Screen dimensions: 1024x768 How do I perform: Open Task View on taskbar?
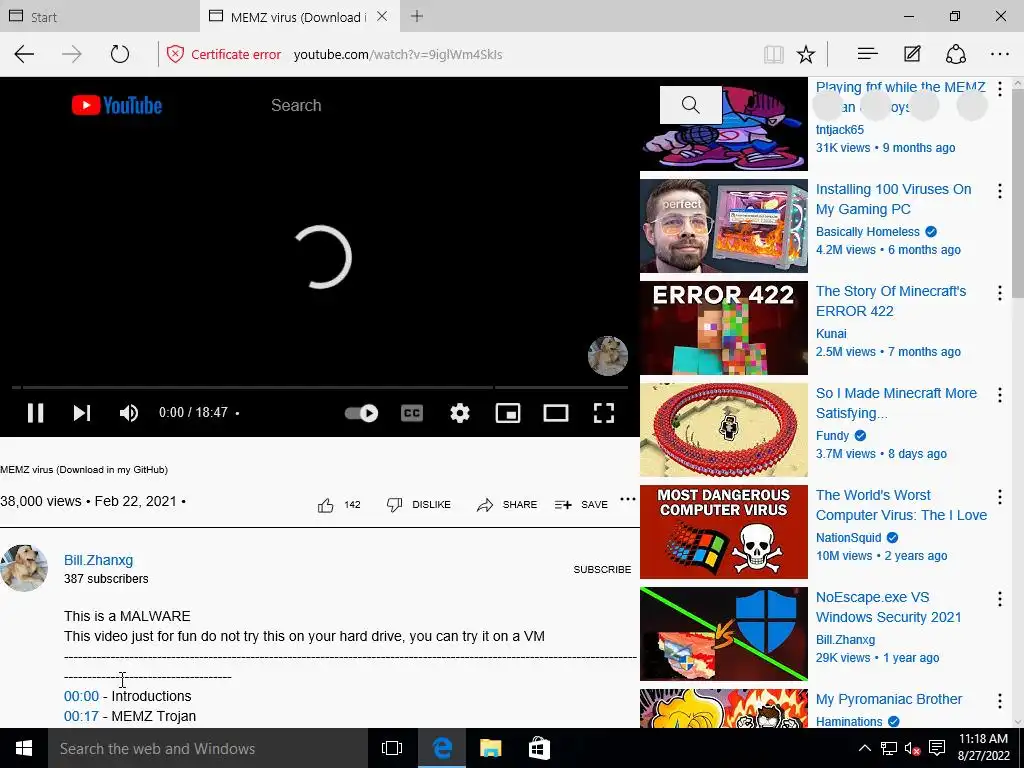(392, 748)
